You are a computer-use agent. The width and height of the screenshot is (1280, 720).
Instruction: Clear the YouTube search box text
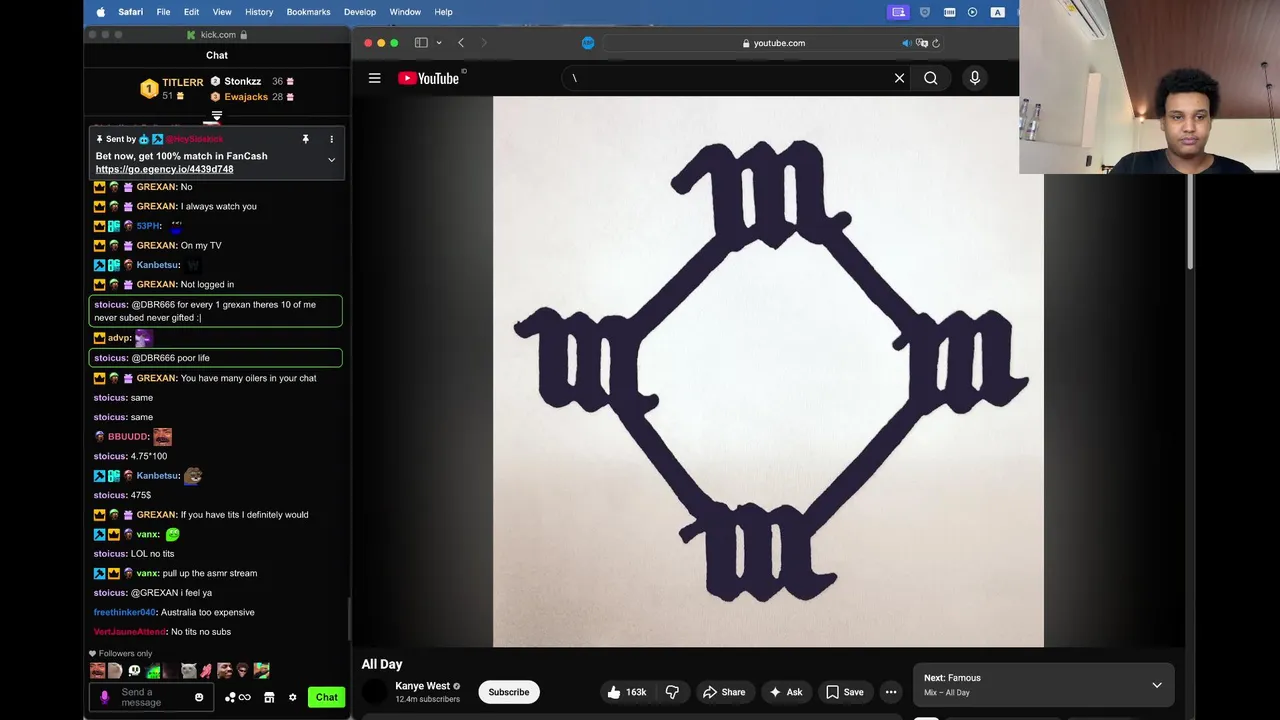(x=899, y=78)
